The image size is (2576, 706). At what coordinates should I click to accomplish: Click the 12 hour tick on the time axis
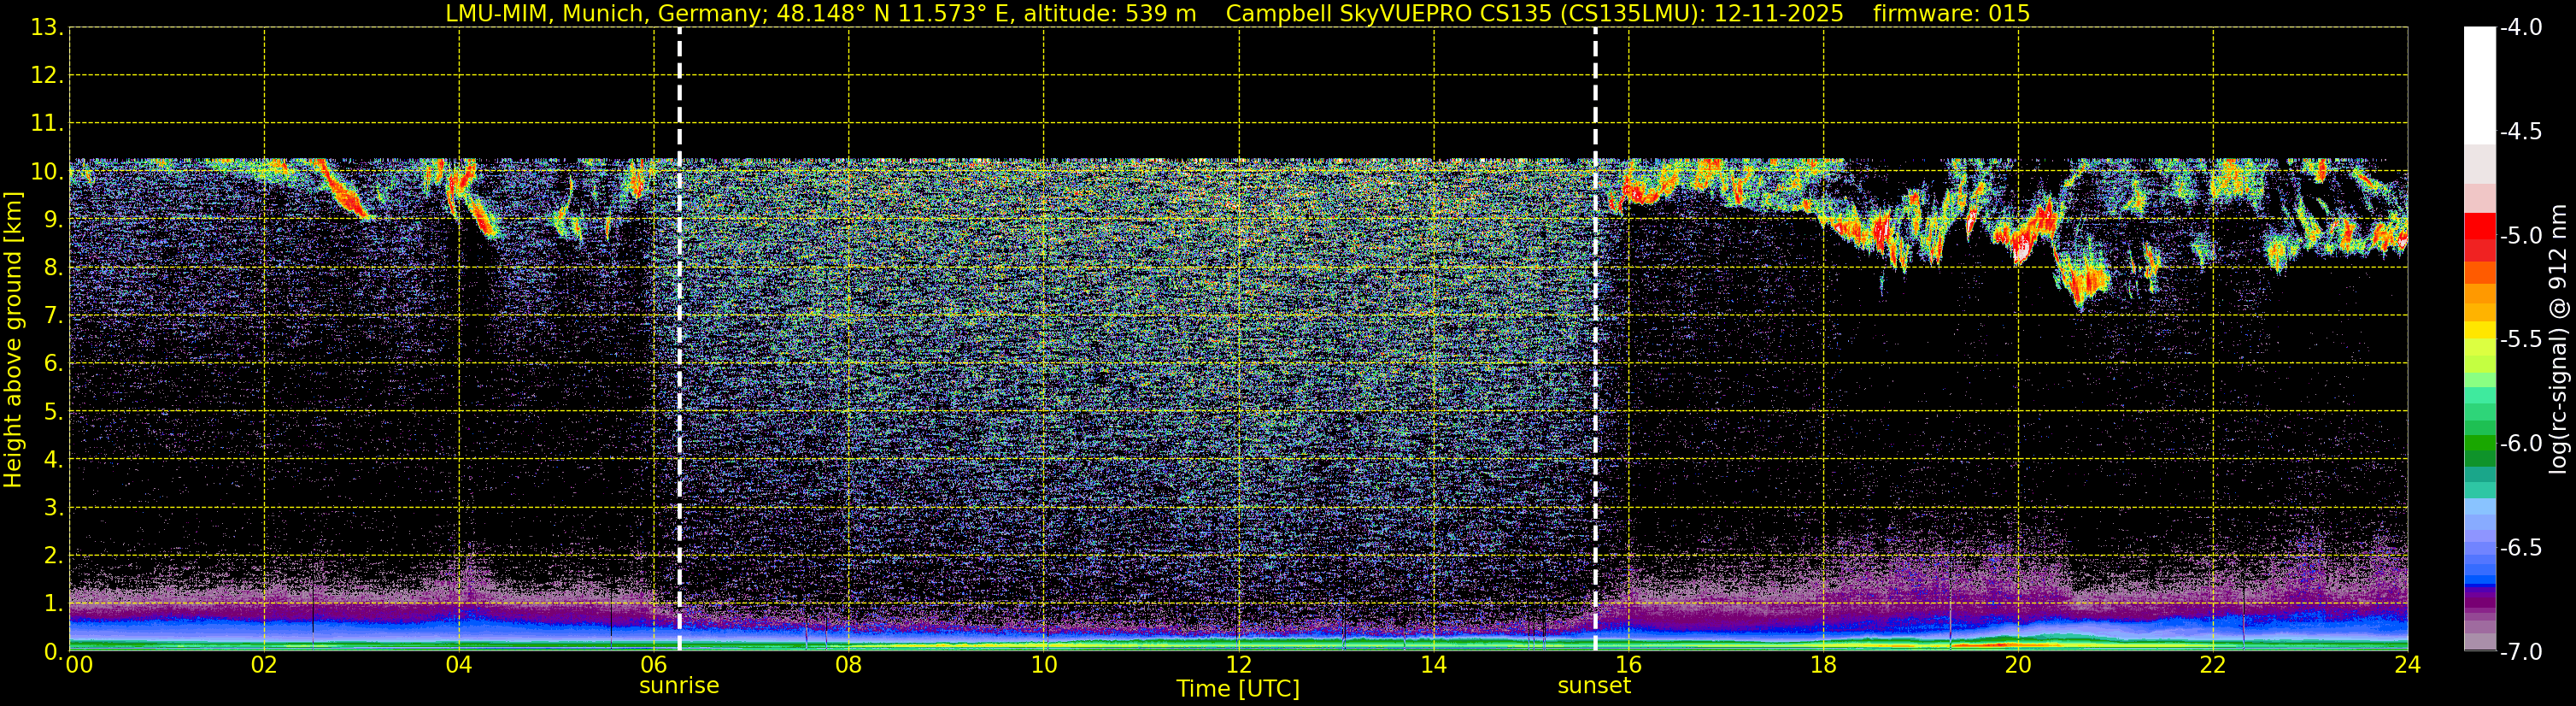[x=1238, y=666]
